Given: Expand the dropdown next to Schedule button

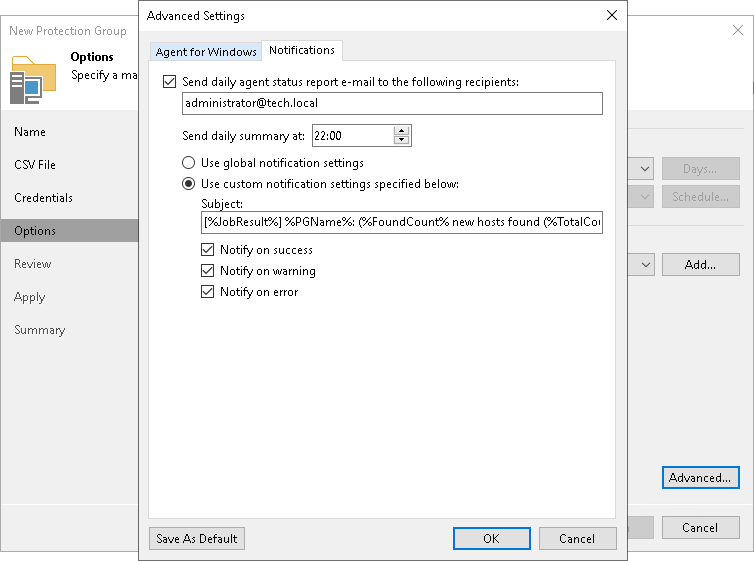Looking at the screenshot, I should (644, 197).
